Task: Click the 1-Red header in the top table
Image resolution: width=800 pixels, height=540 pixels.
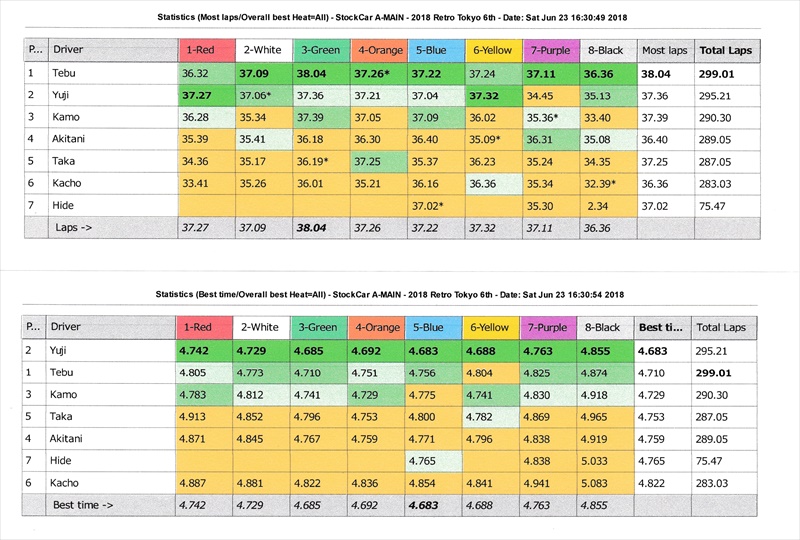Action: tap(206, 50)
